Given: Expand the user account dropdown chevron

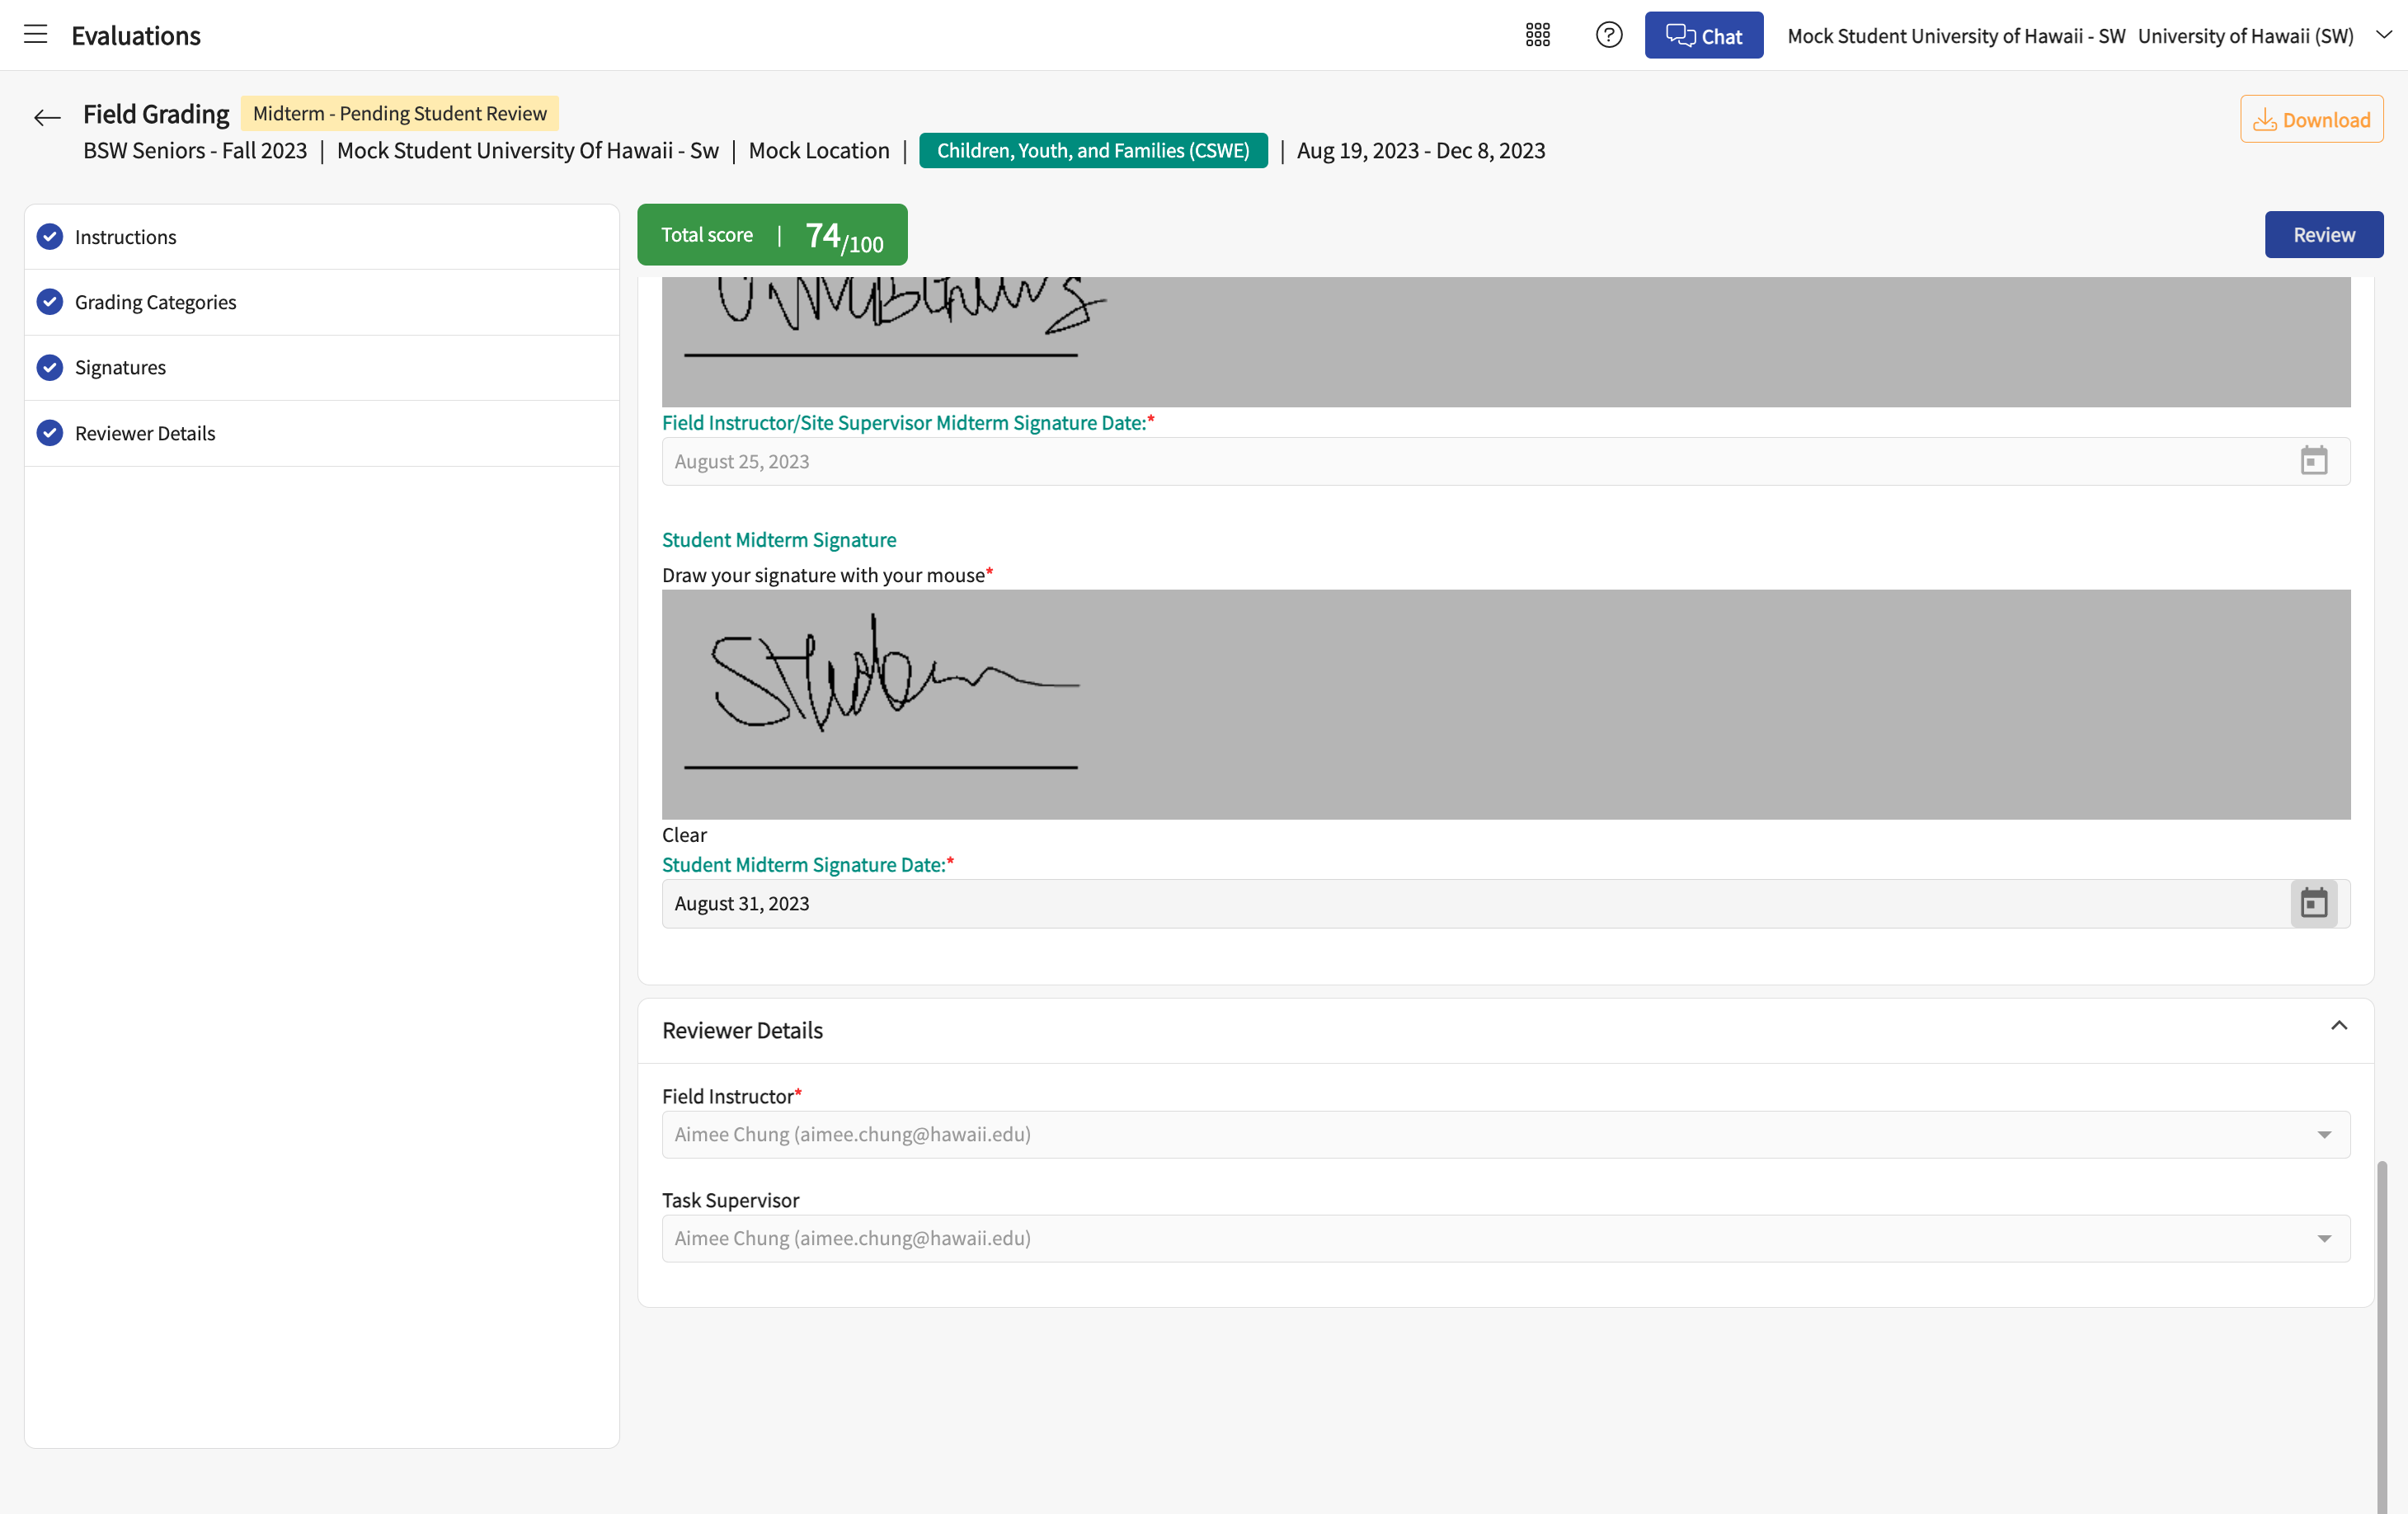Looking at the screenshot, I should pos(2384,35).
